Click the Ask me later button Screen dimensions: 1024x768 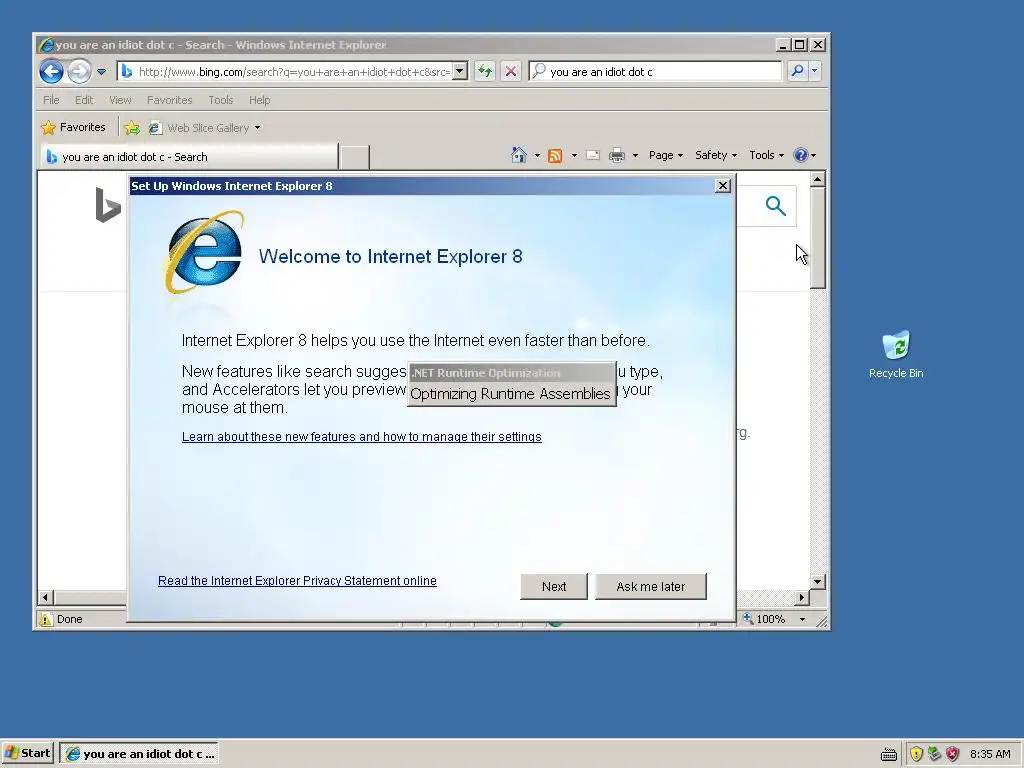coord(650,586)
